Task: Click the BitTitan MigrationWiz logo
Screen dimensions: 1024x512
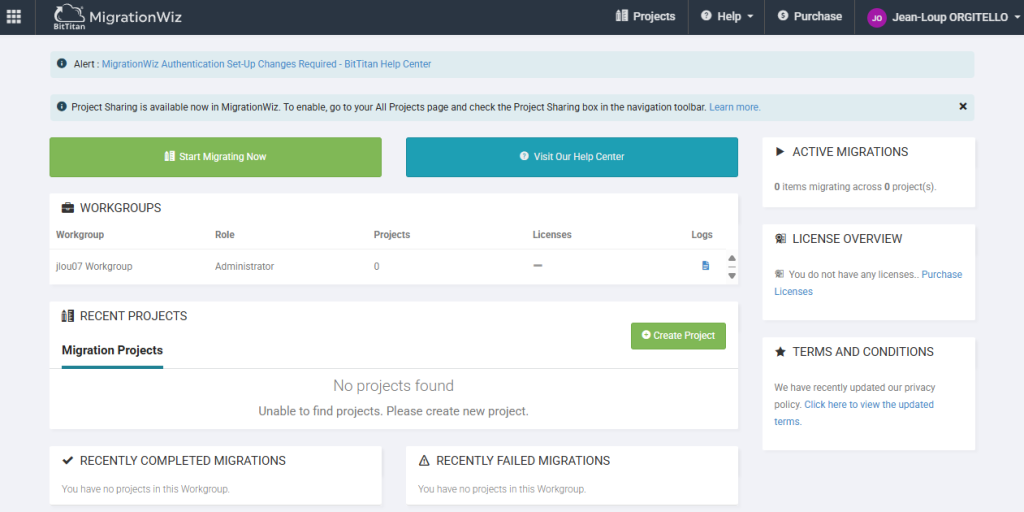Action: 118,17
